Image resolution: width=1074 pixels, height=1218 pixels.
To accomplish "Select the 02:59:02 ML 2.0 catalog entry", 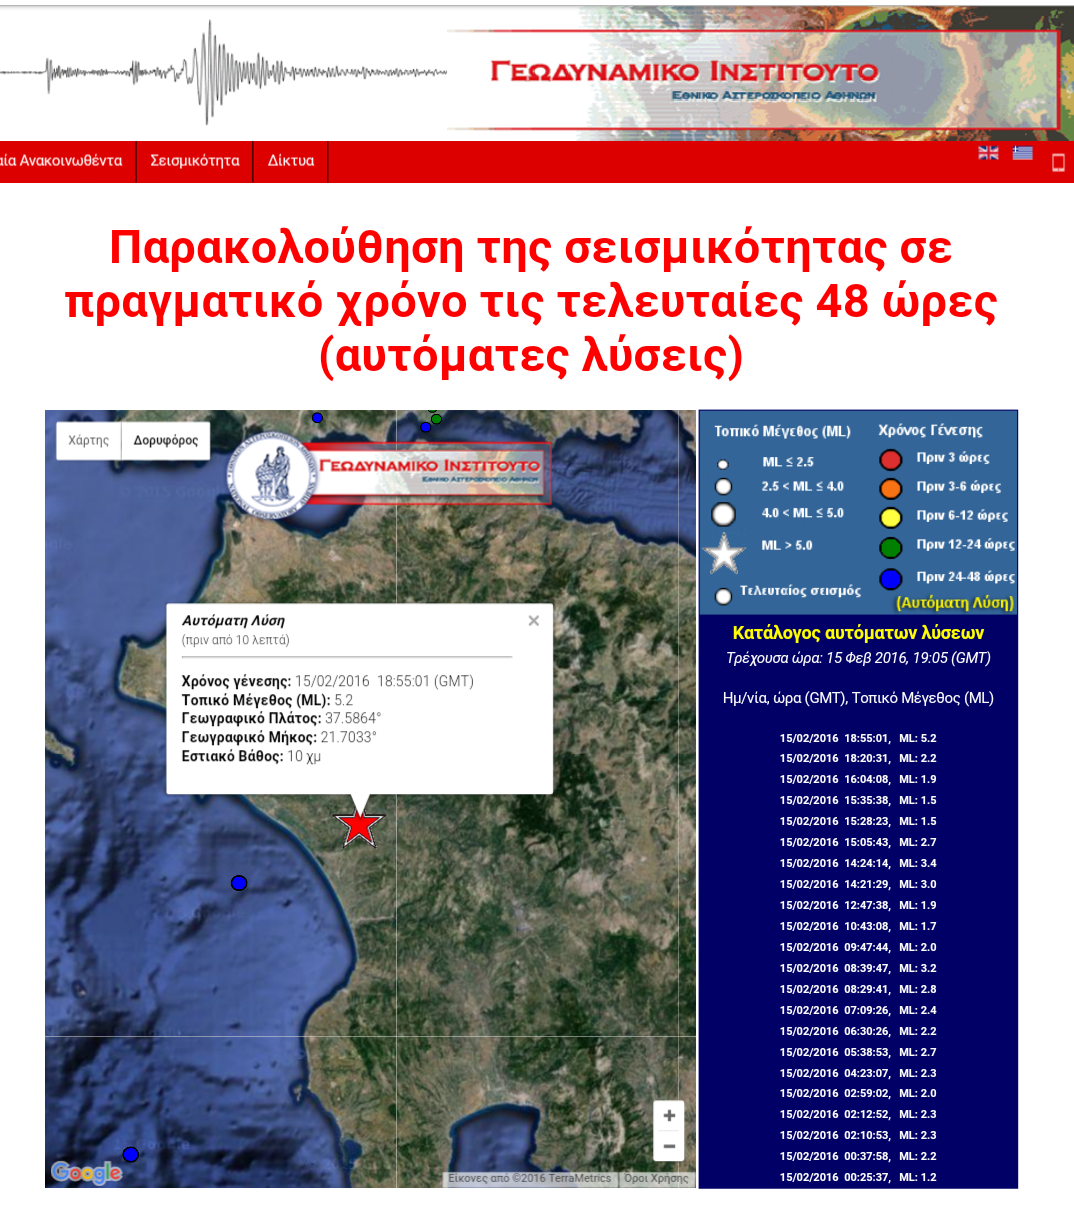I will tap(858, 1093).
